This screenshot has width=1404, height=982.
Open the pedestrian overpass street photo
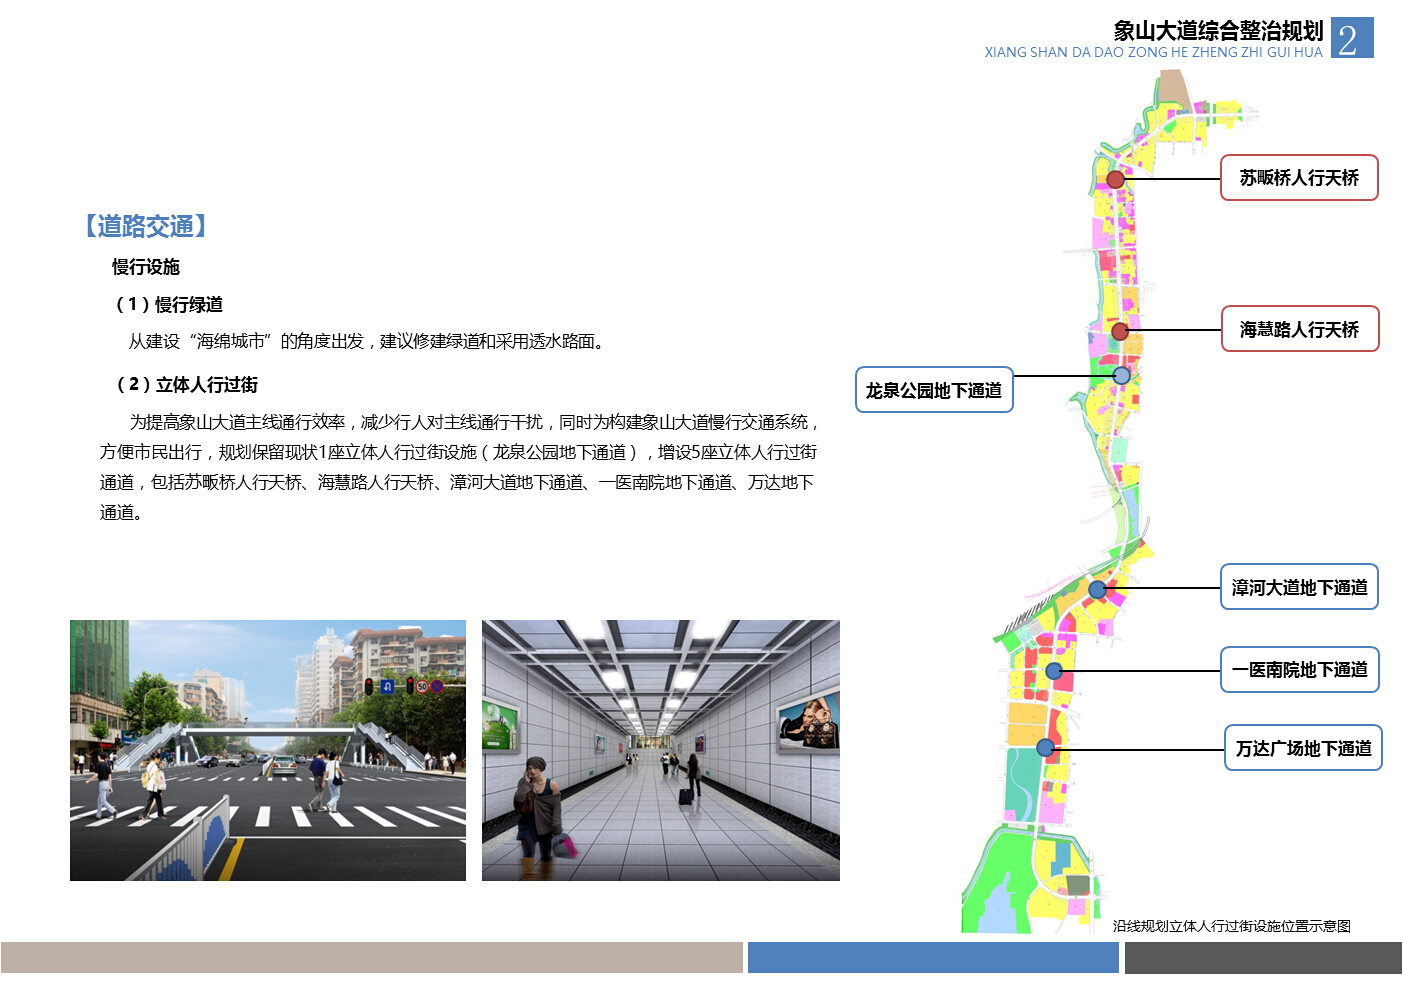click(268, 750)
